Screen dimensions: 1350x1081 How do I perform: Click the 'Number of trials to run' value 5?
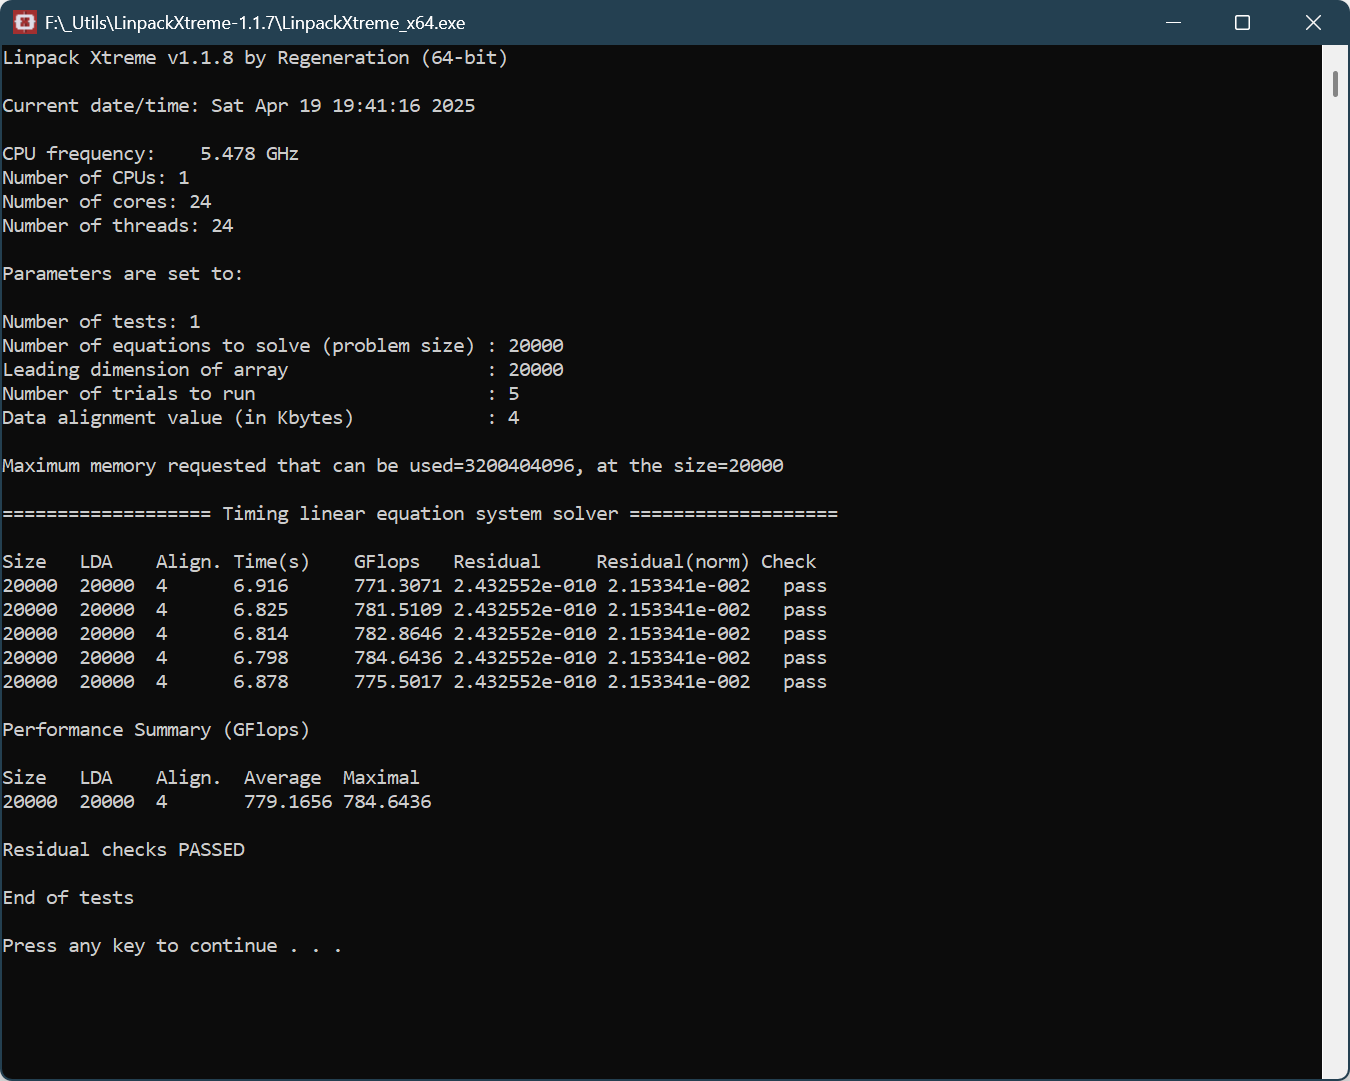(514, 394)
